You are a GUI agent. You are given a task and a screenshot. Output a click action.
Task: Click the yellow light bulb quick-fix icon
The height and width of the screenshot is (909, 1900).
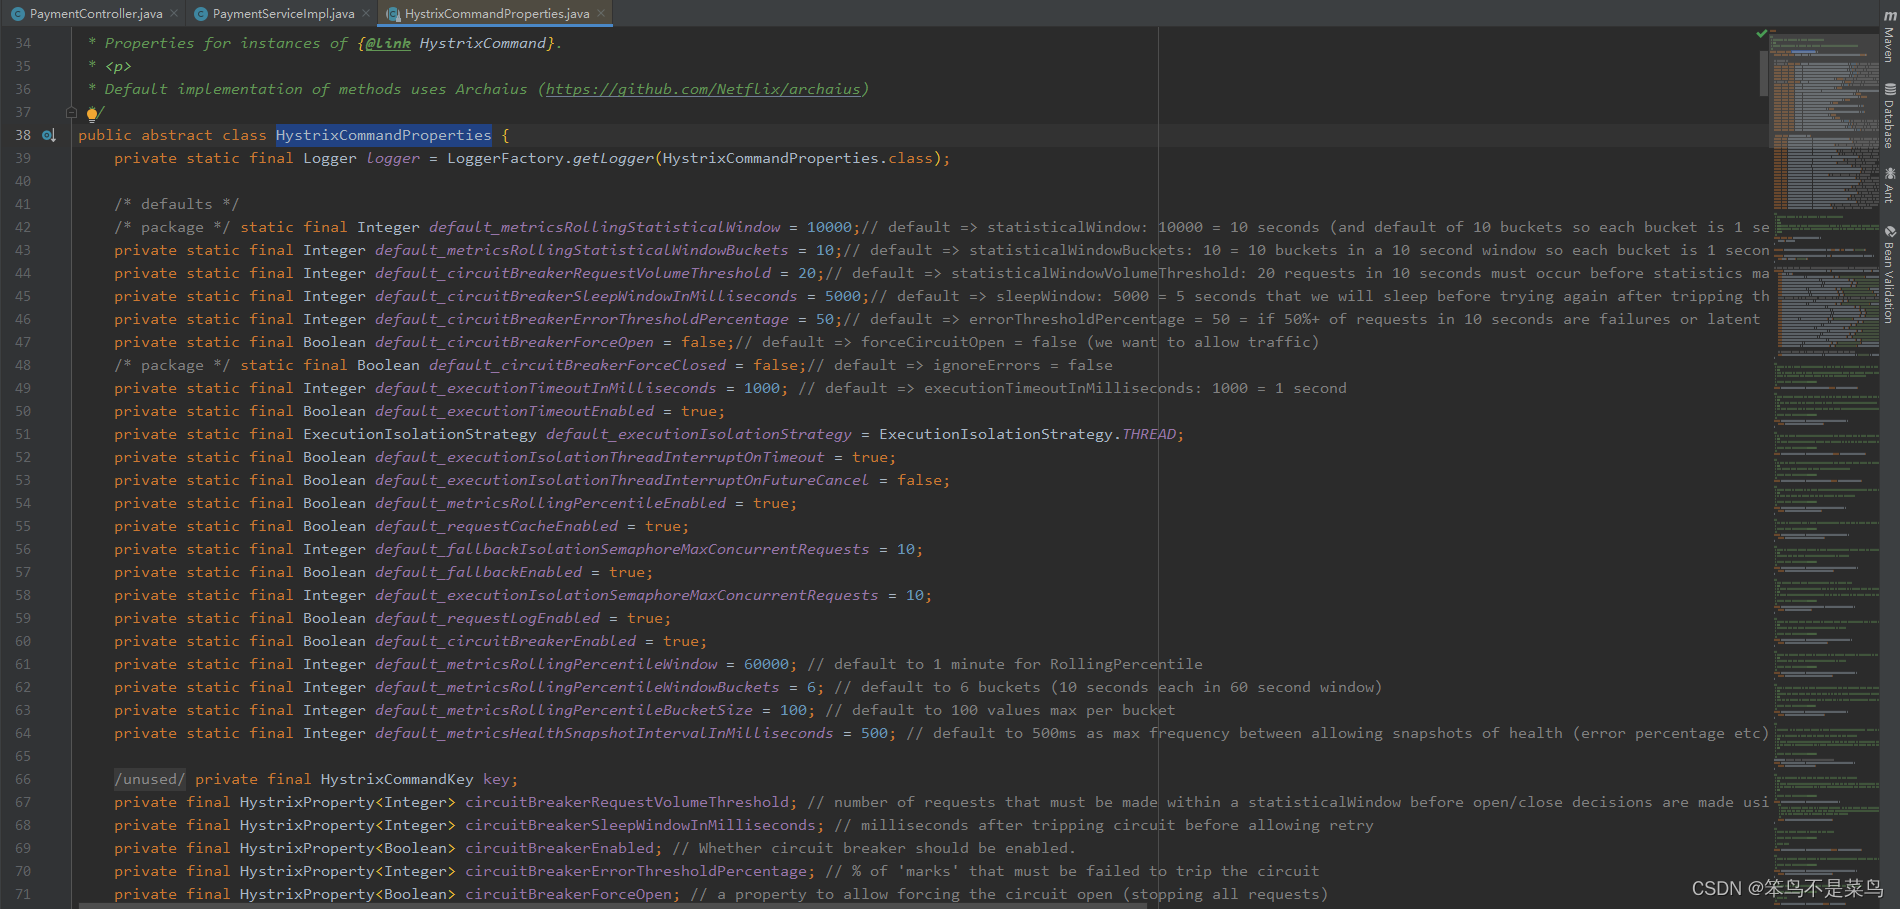(92, 113)
